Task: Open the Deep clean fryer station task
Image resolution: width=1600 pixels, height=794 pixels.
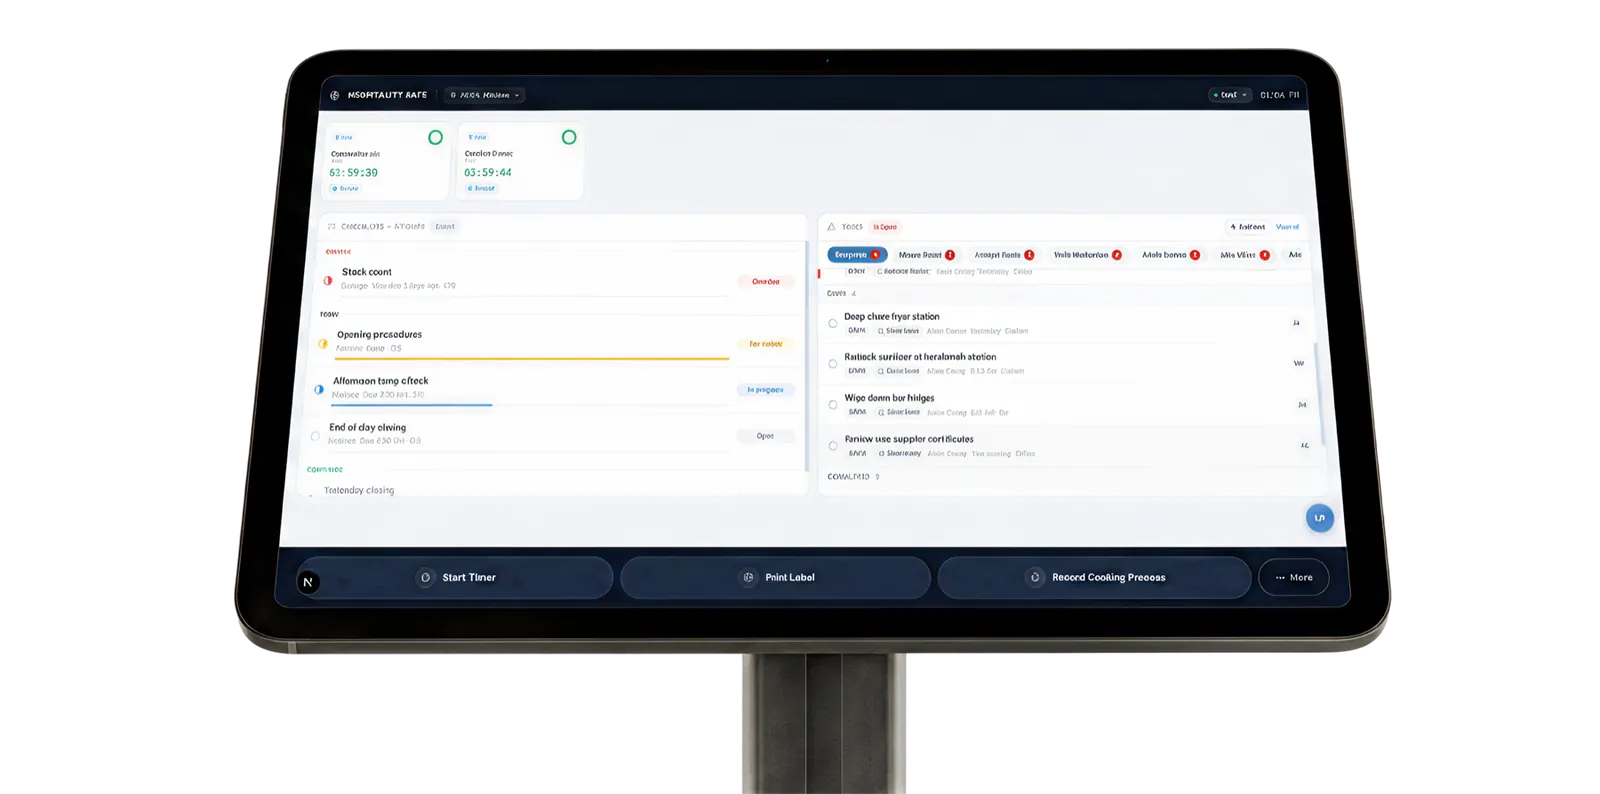Action: (x=1067, y=323)
